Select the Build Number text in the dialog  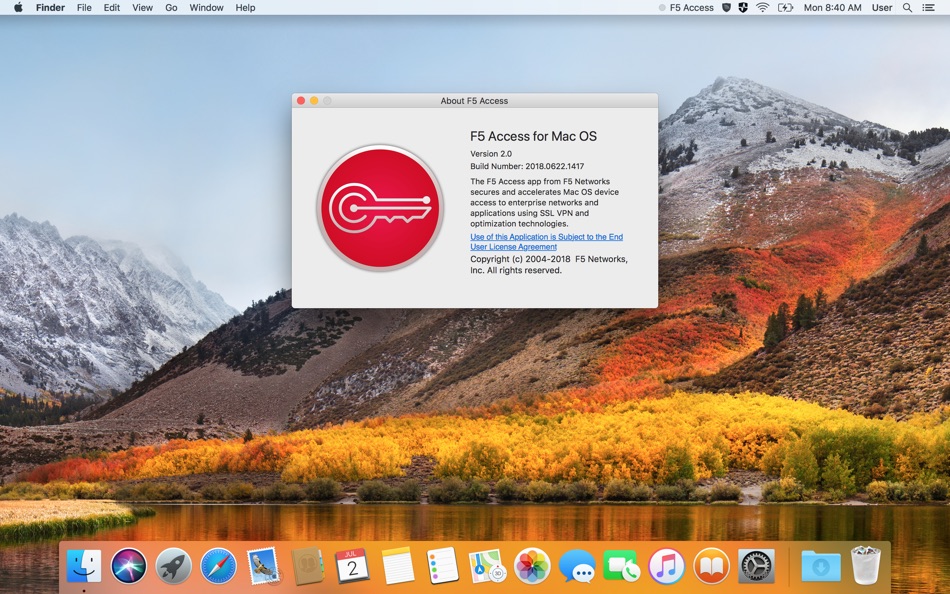[525, 165]
